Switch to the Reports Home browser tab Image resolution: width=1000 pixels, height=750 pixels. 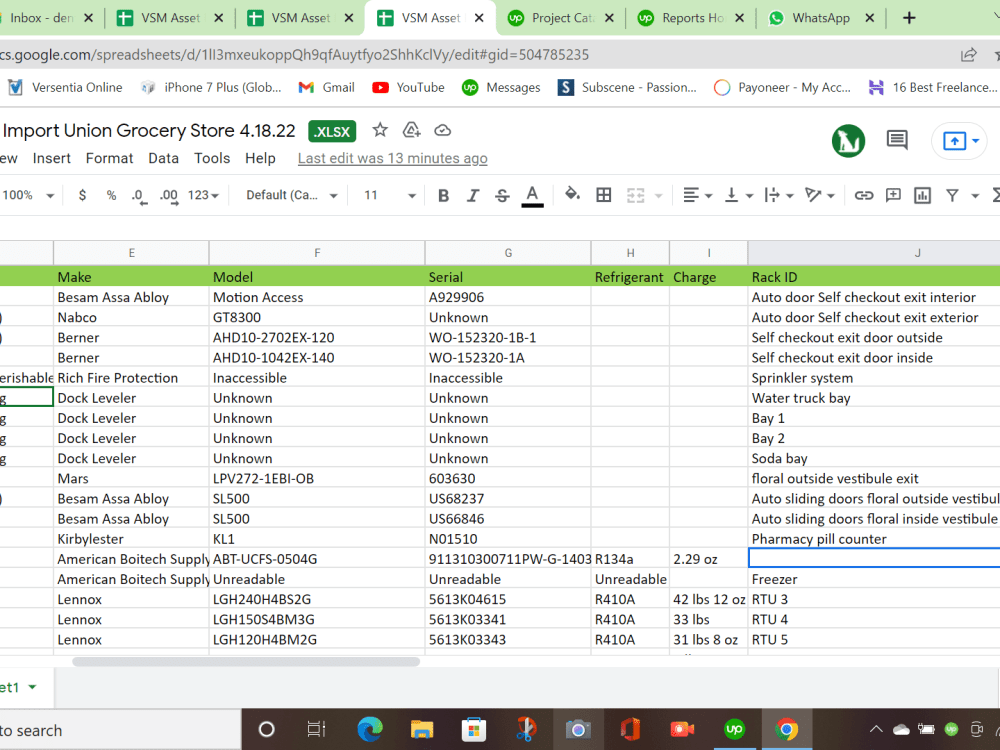(691, 18)
